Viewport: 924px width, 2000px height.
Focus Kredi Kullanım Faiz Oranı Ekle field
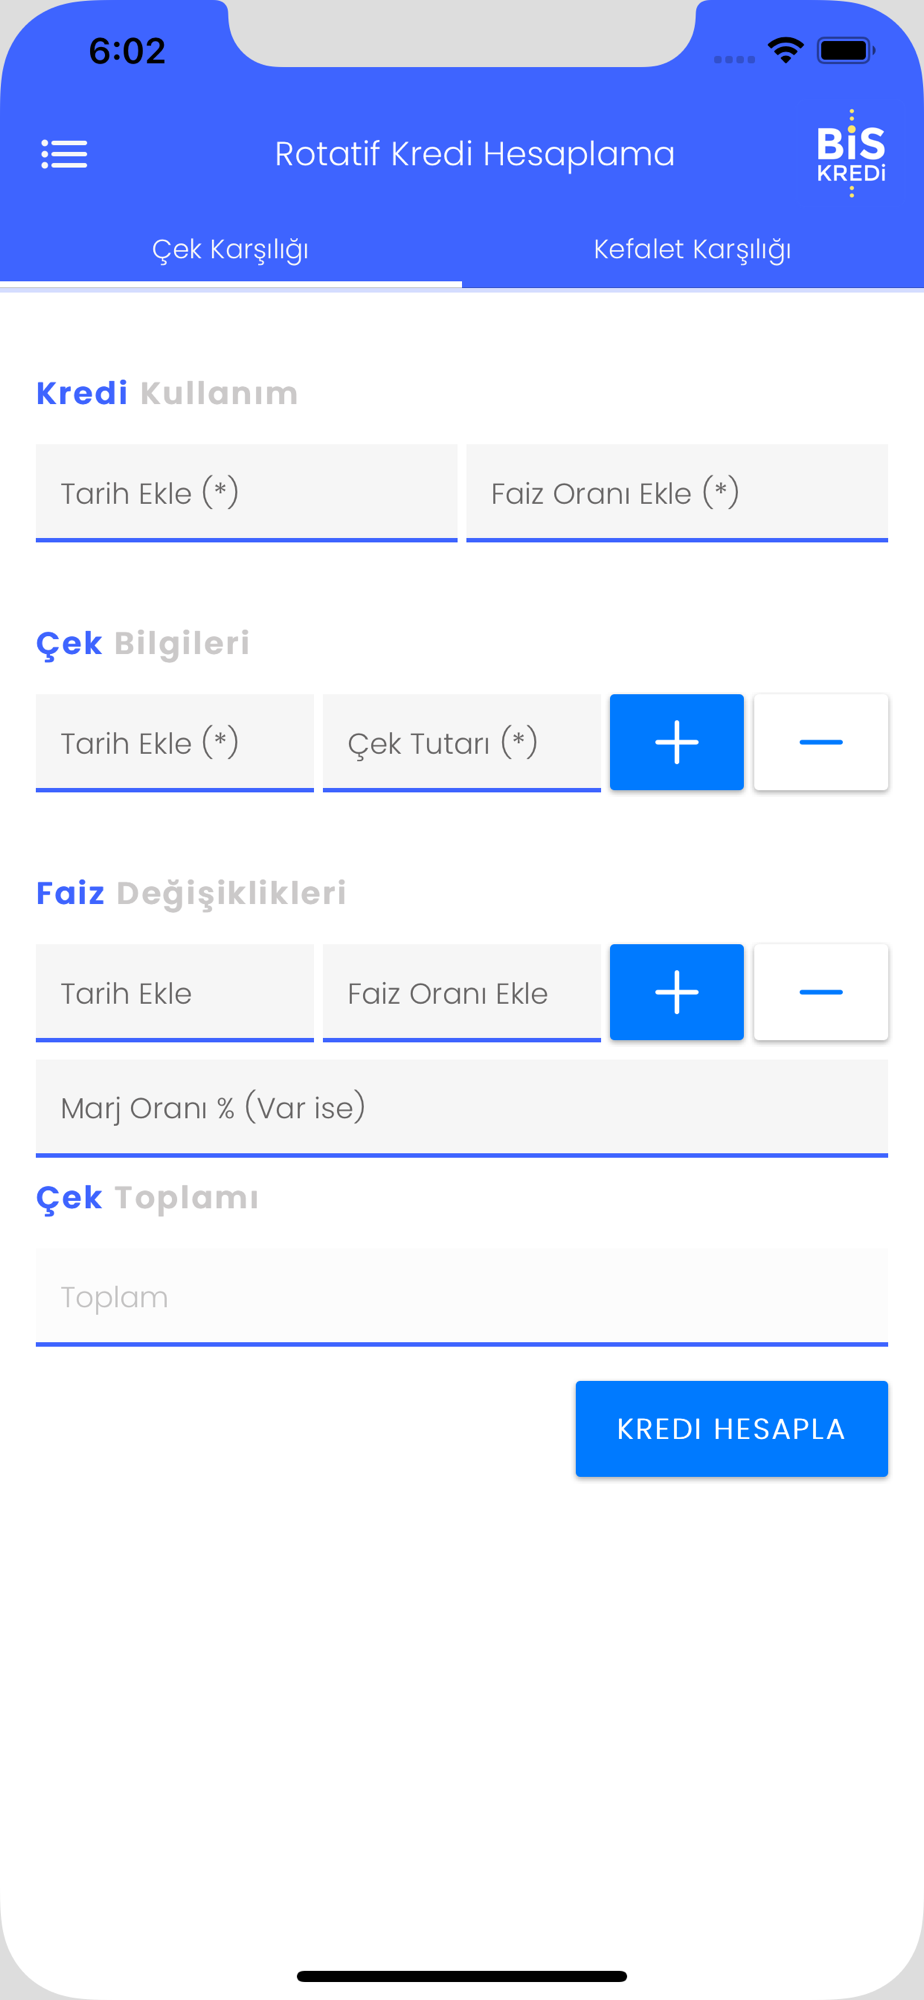(x=677, y=493)
